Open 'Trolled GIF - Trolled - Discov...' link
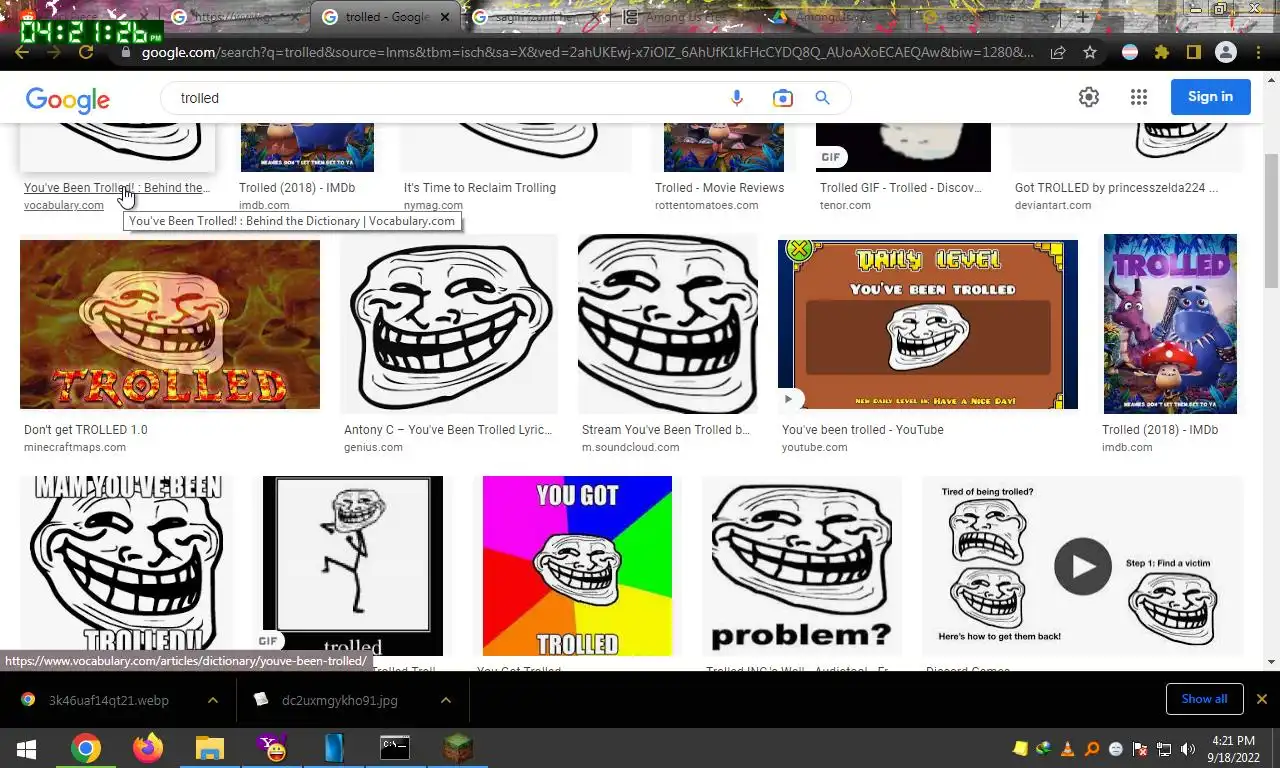 point(901,187)
